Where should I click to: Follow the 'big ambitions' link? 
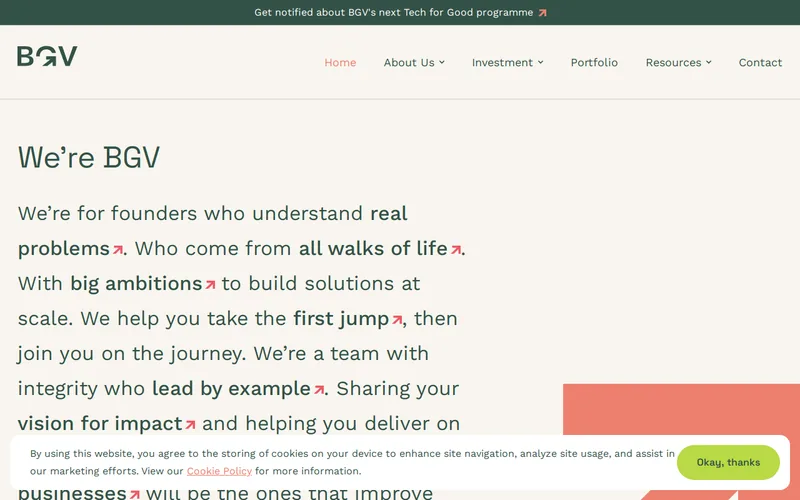136,284
